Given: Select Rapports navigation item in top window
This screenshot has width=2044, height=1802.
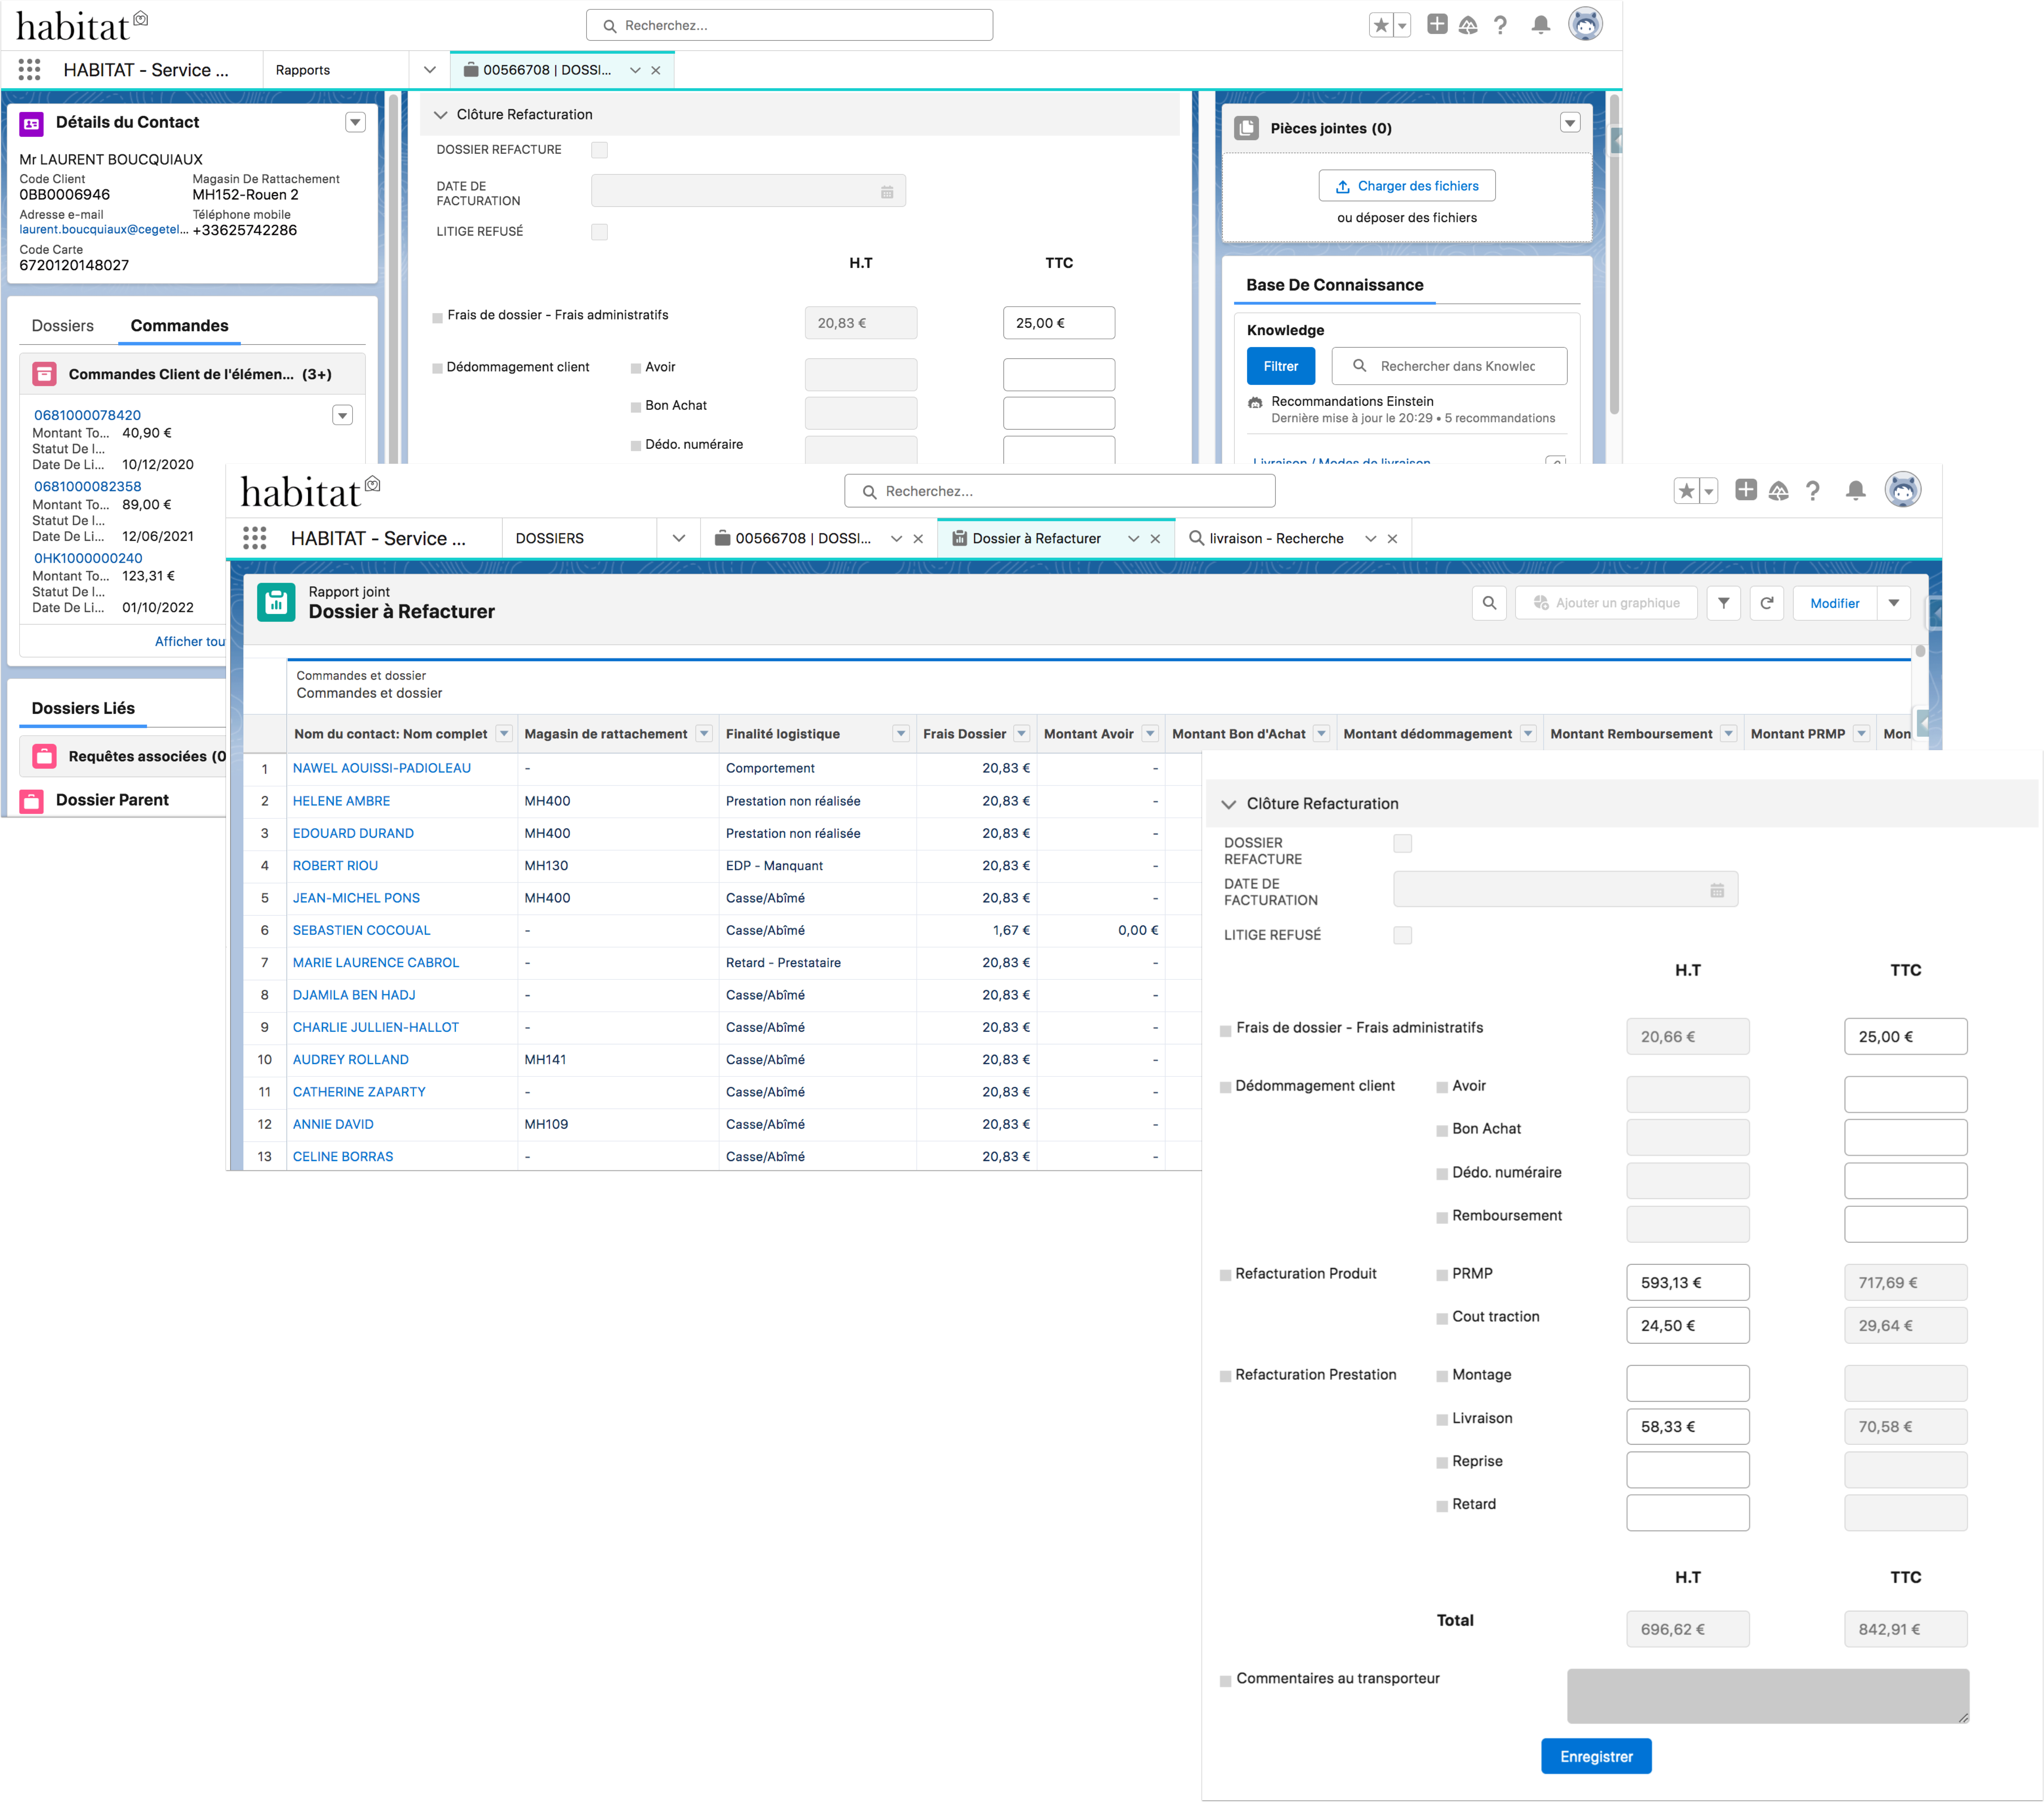Looking at the screenshot, I should (303, 70).
